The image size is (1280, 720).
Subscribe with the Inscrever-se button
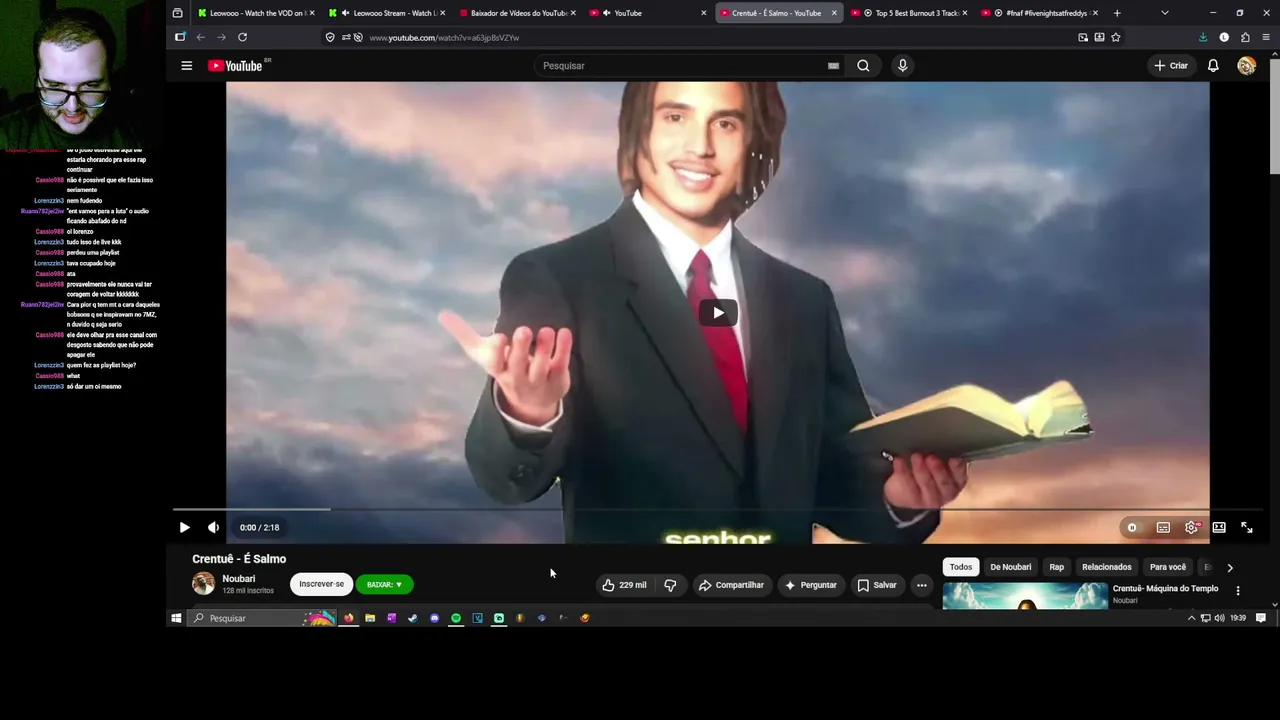[321, 584]
